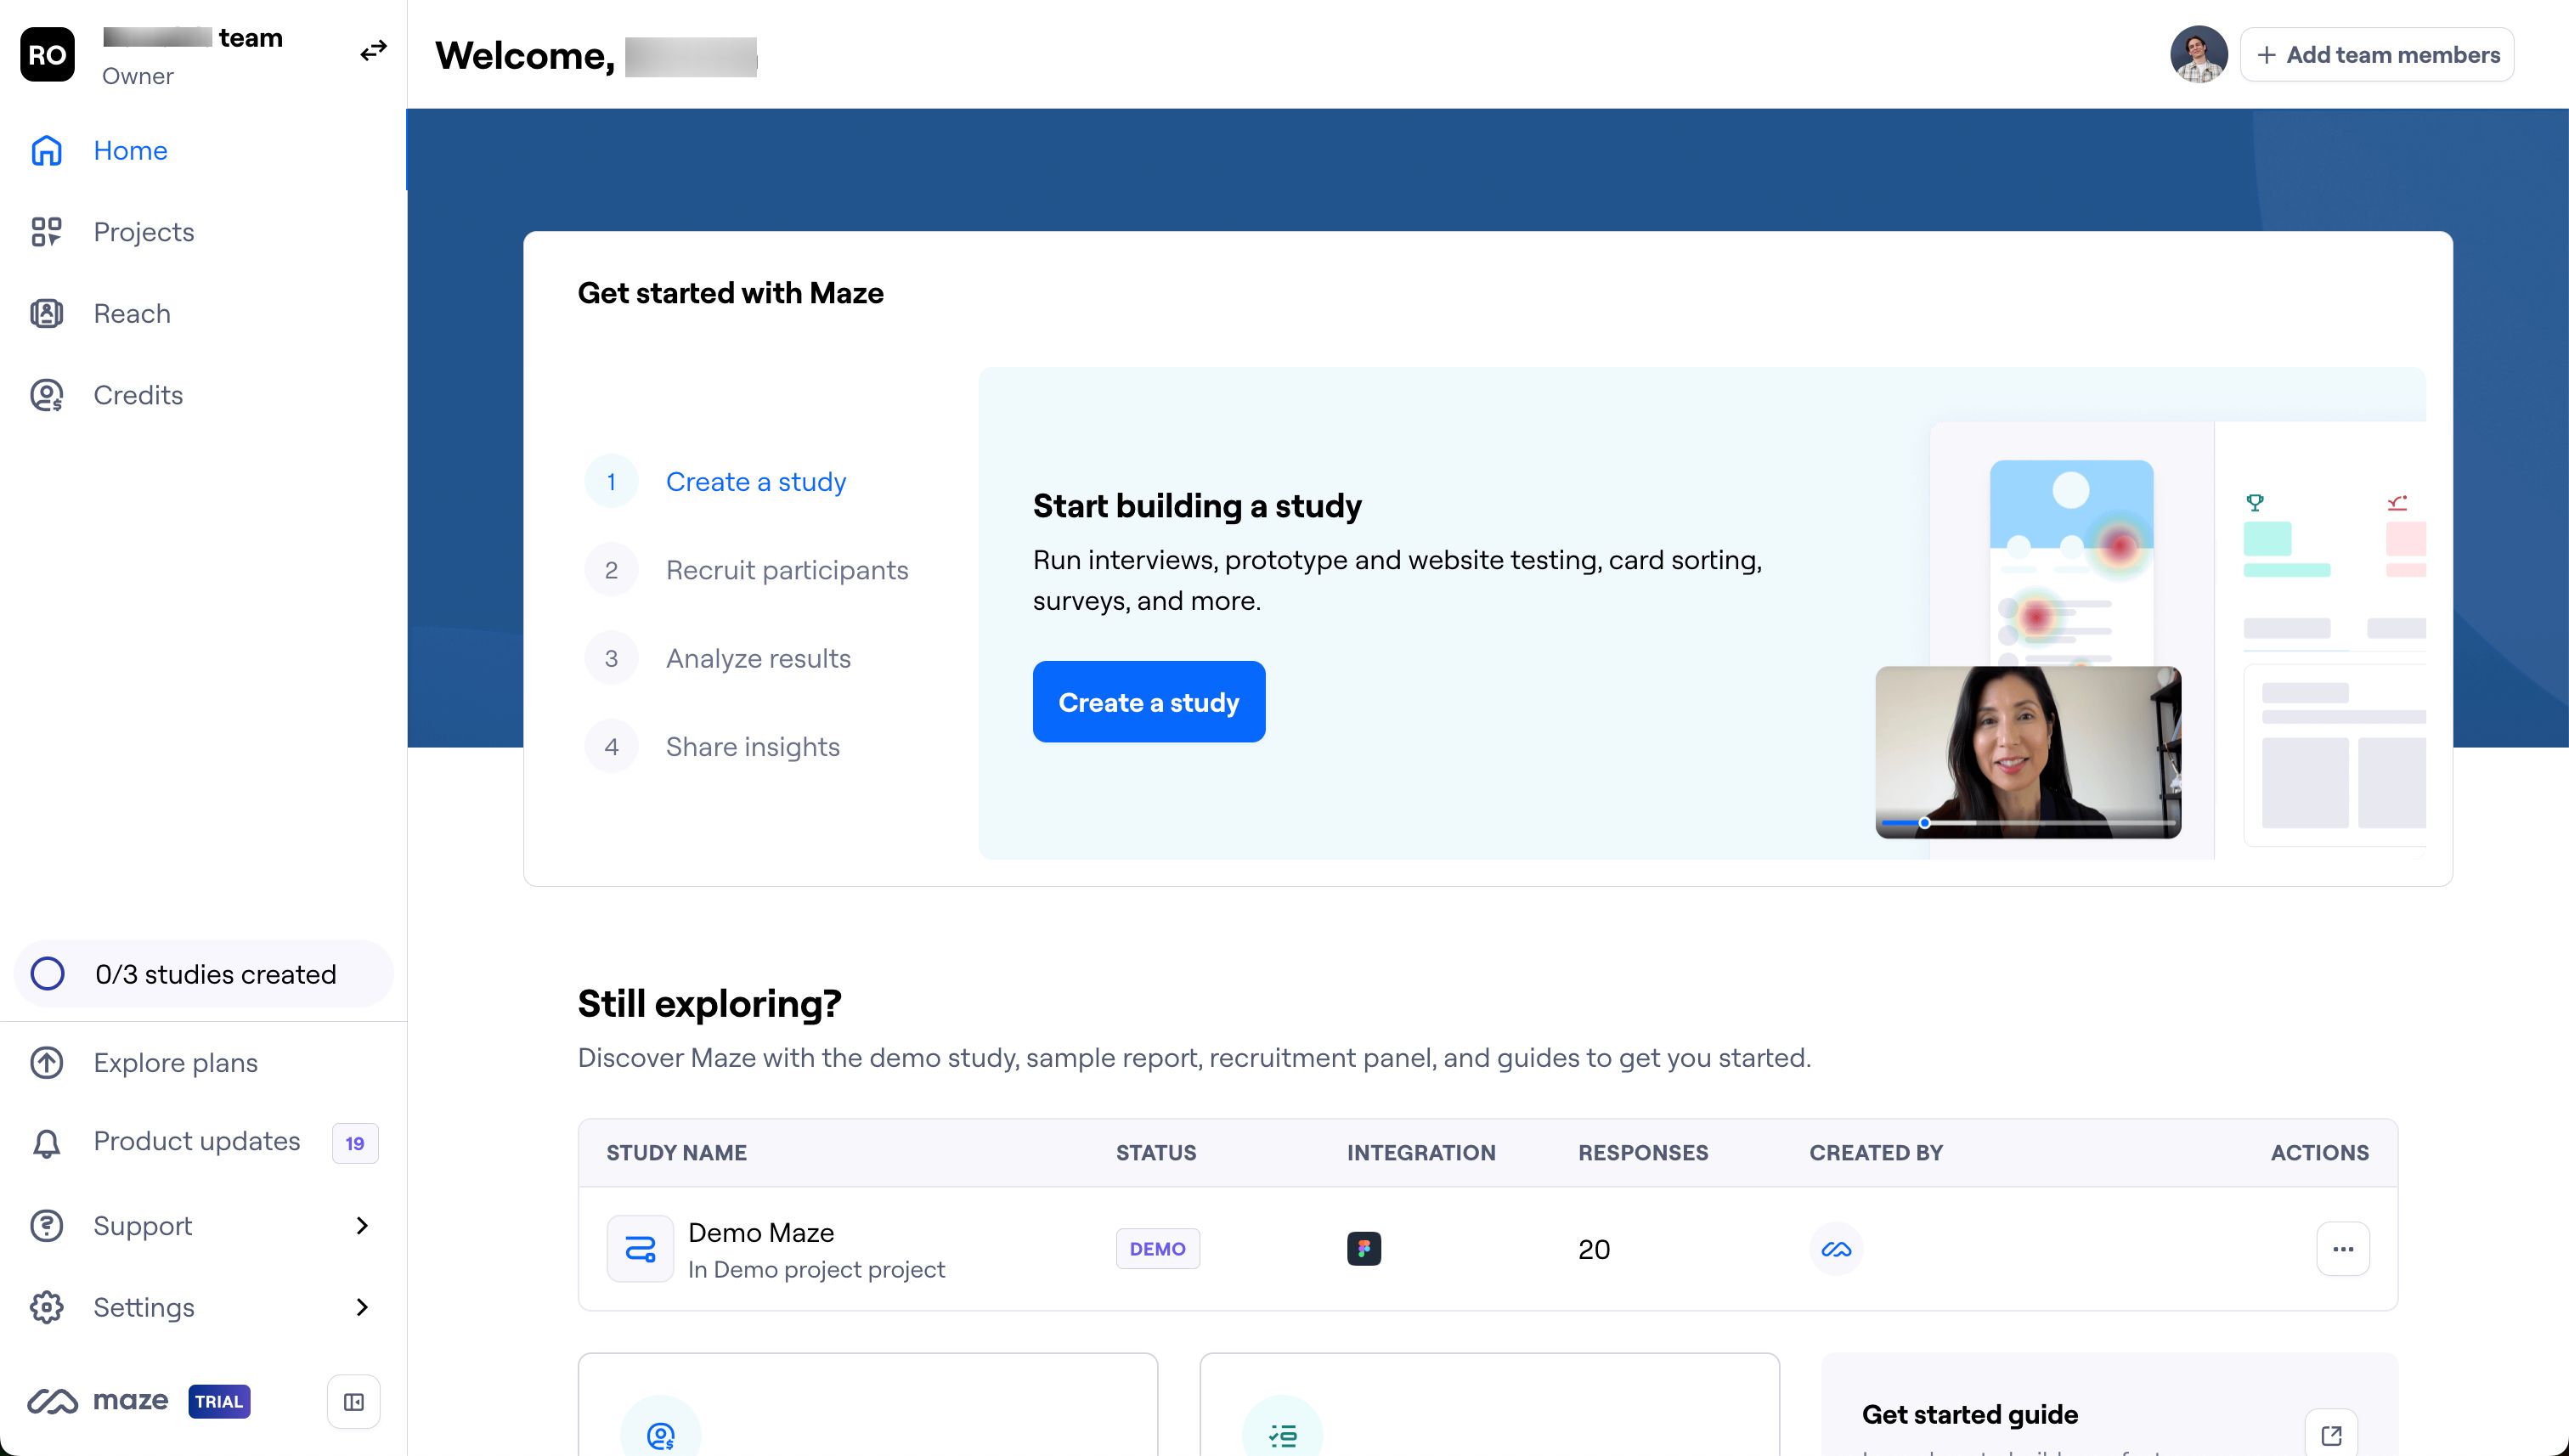Expand the Support submenu chevron

point(362,1225)
